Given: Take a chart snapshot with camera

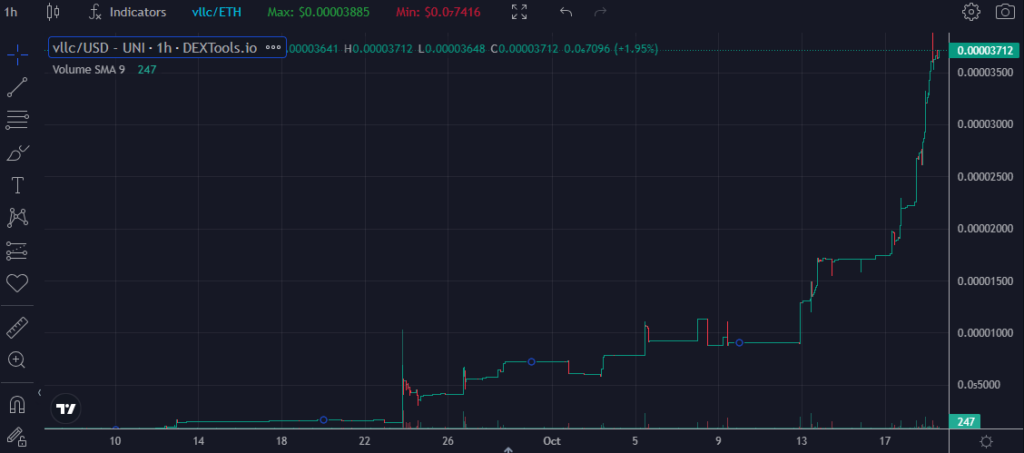Looking at the screenshot, I should [1005, 12].
